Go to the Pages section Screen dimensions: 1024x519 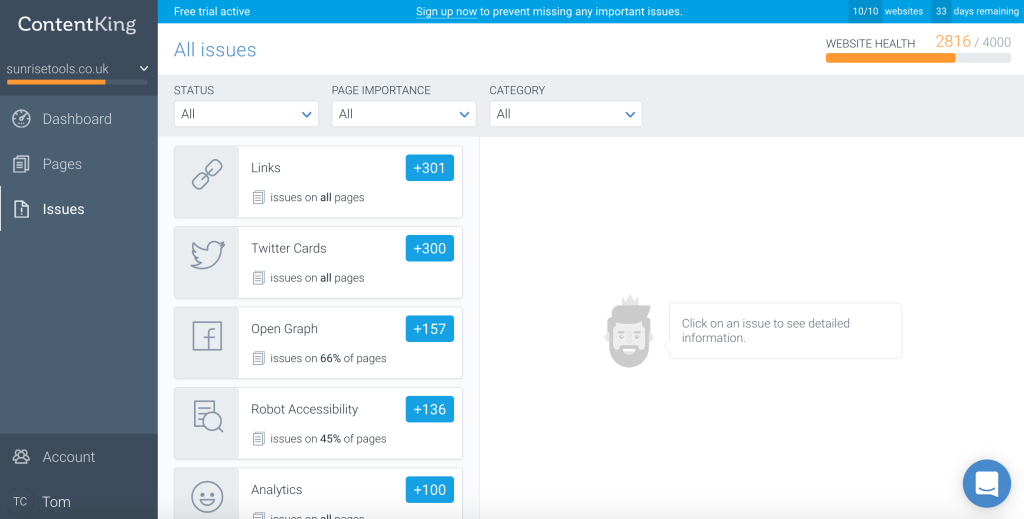(62, 164)
